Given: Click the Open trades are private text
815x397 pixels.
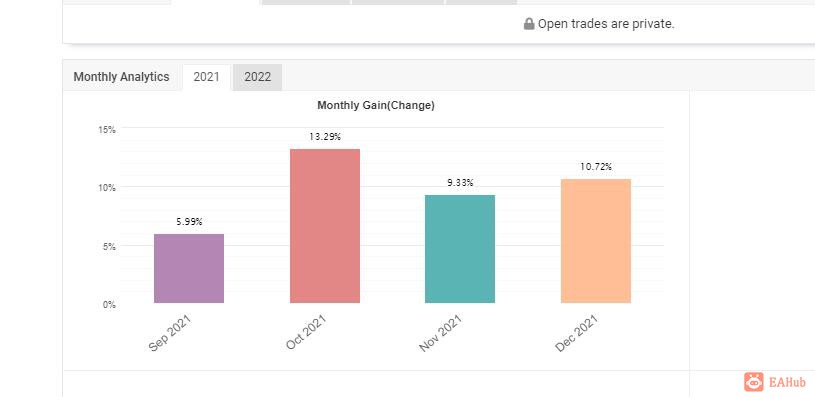Looking at the screenshot, I should coord(606,24).
